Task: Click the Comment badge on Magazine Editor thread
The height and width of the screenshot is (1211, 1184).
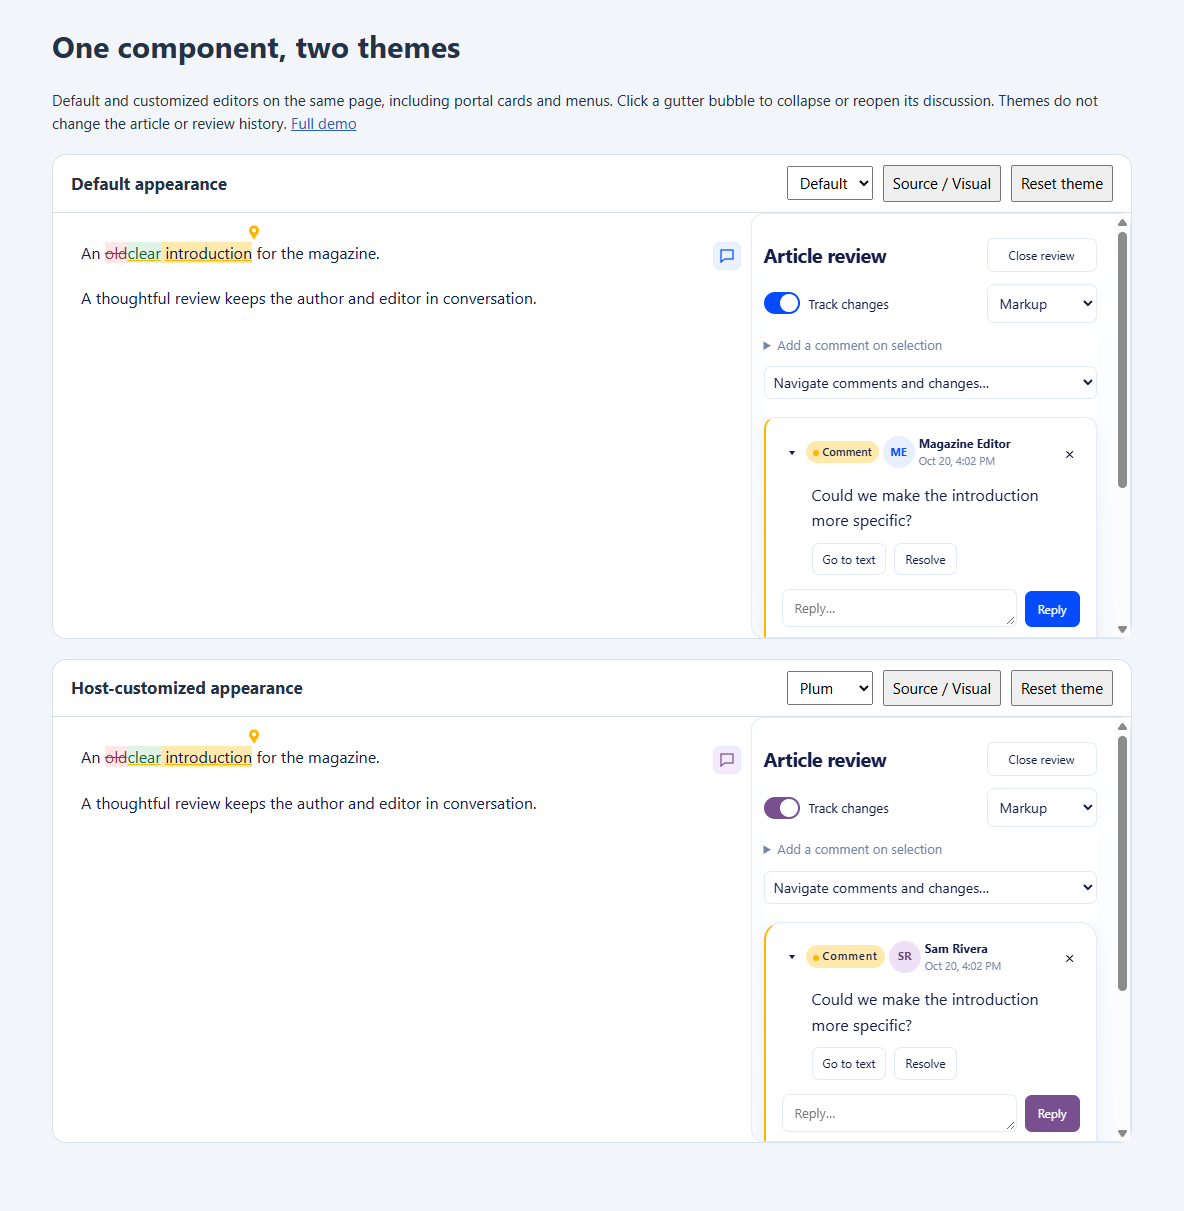Action: pyautogui.click(x=842, y=452)
